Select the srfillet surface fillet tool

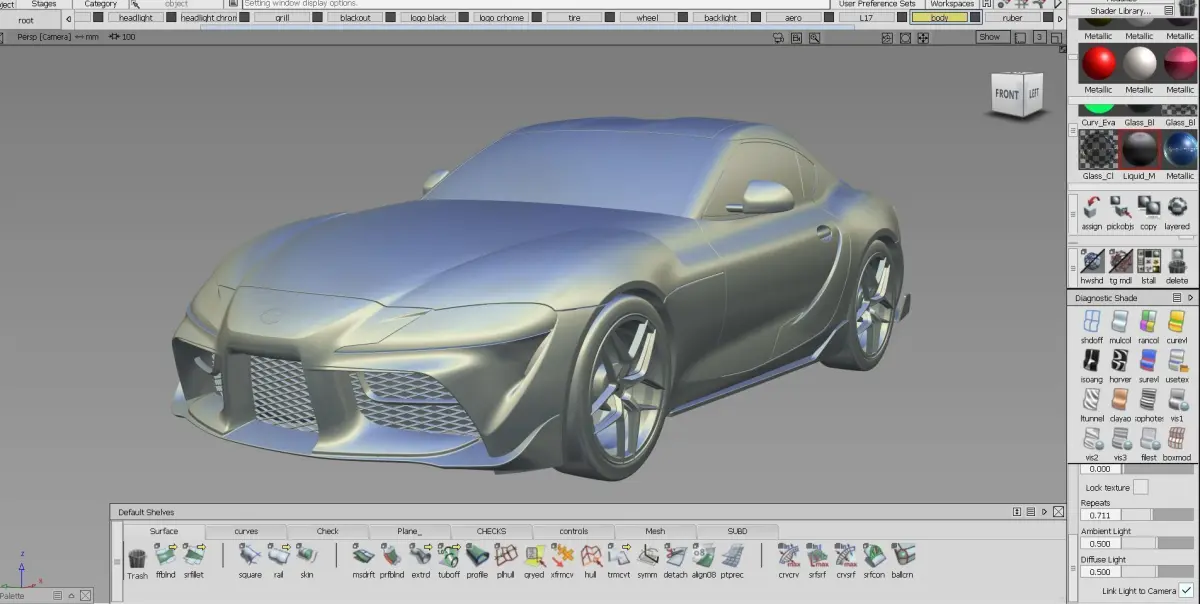coord(193,559)
